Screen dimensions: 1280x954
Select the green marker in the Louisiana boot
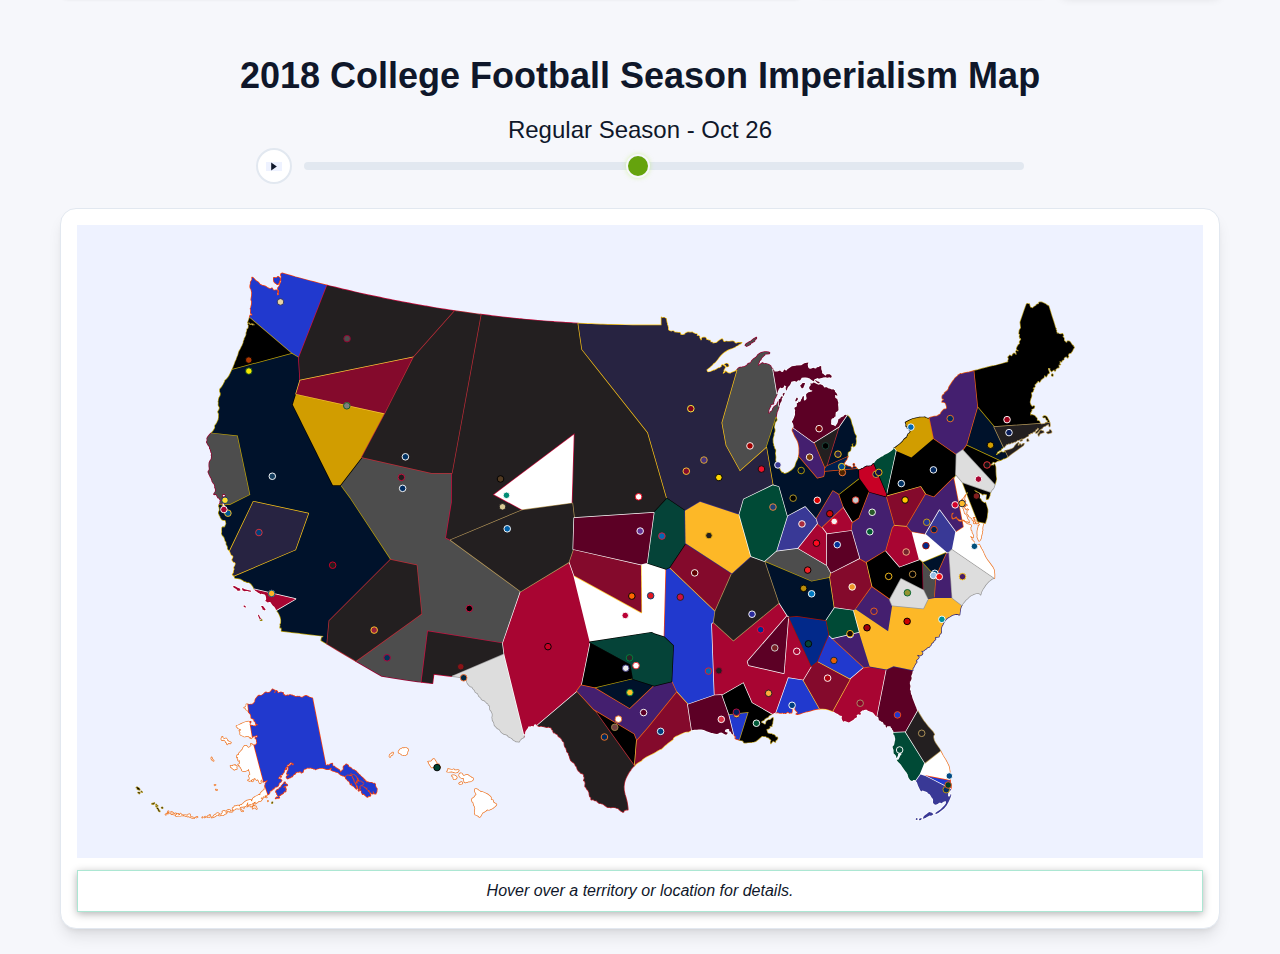(x=756, y=723)
